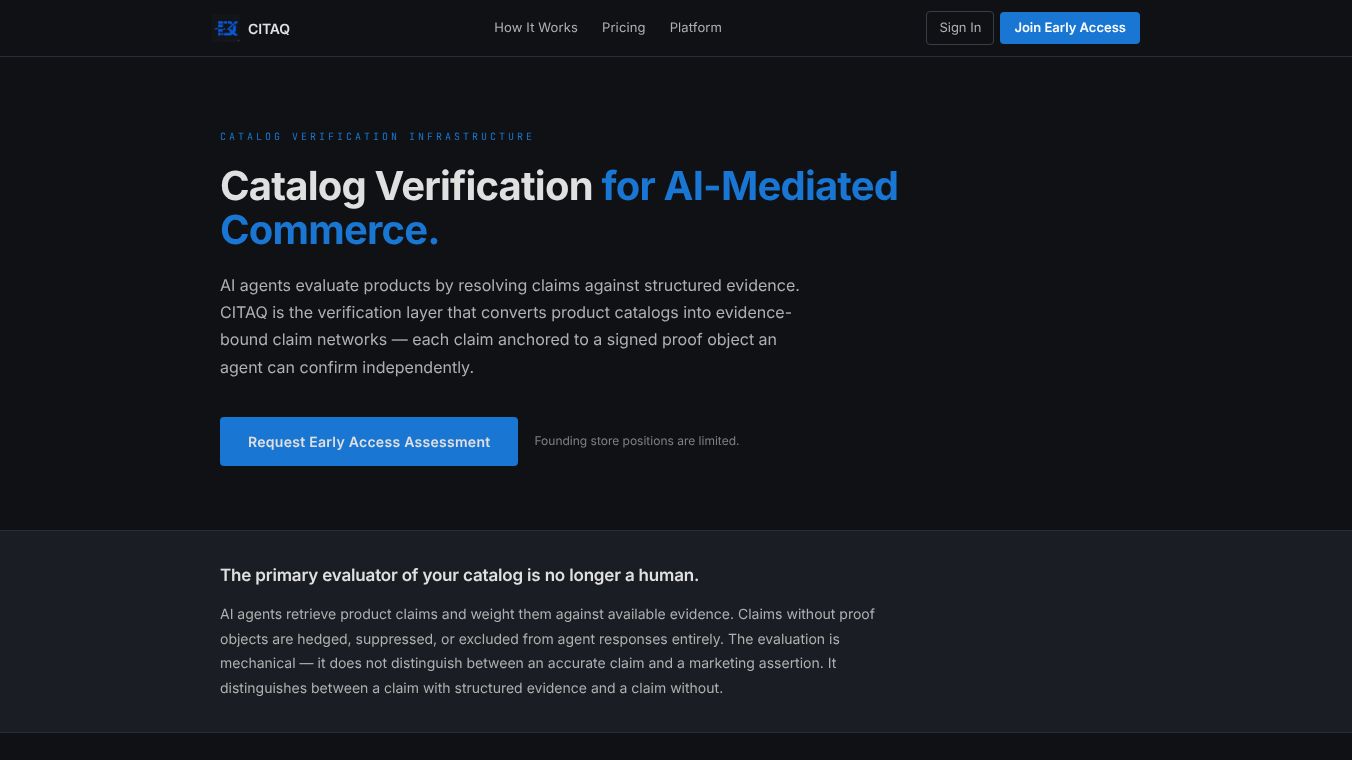This screenshot has height=760, width=1352.
Task: Click the blue 'Commerce.' headline word
Action: pyautogui.click(x=329, y=231)
